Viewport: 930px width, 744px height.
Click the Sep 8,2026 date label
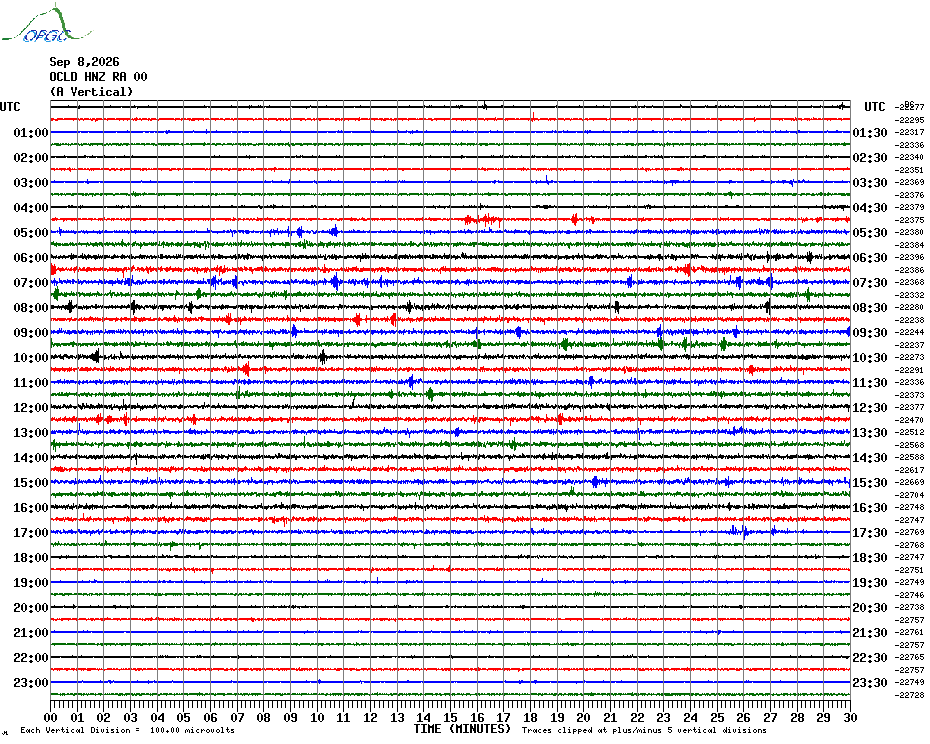84,62
